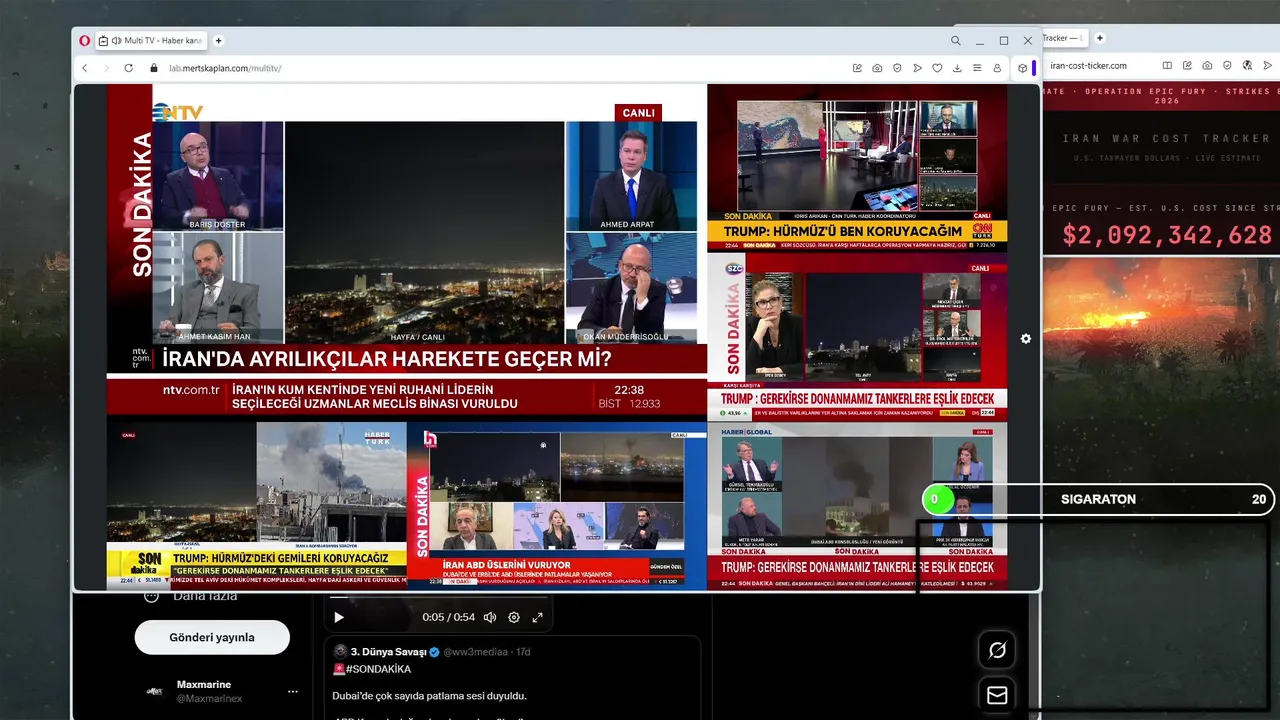Reload the Multi TV page

[x=128, y=68]
